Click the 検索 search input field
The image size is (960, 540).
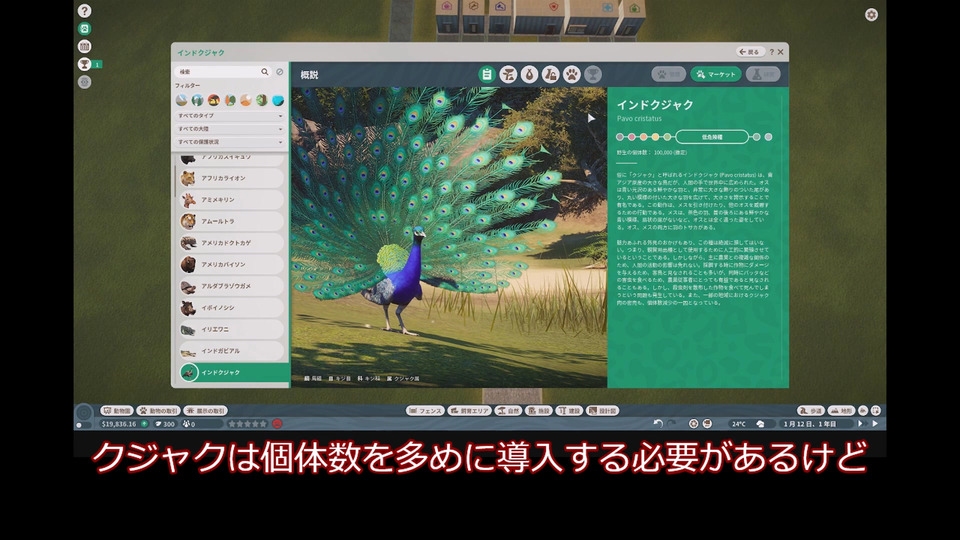[x=223, y=72]
